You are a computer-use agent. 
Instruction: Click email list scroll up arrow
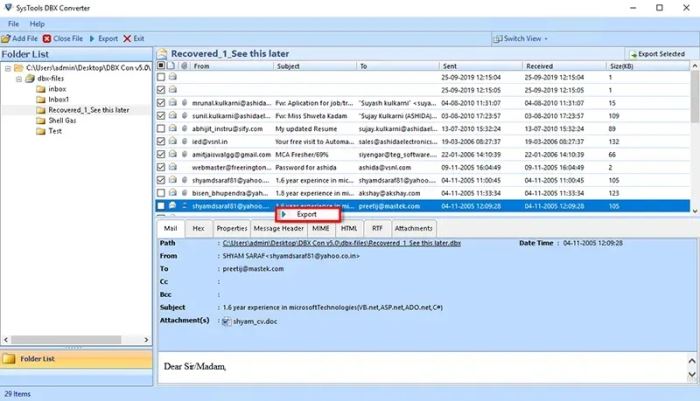(x=695, y=66)
